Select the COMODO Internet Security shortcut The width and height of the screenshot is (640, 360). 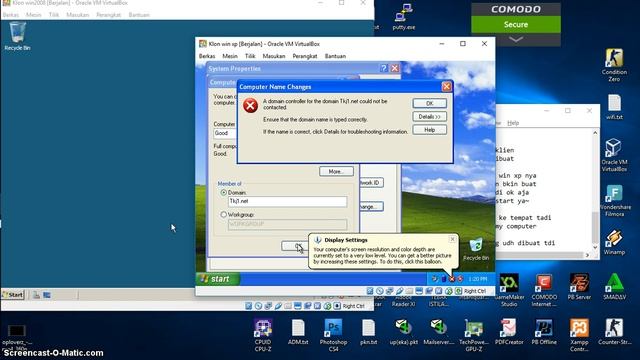(x=544, y=290)
